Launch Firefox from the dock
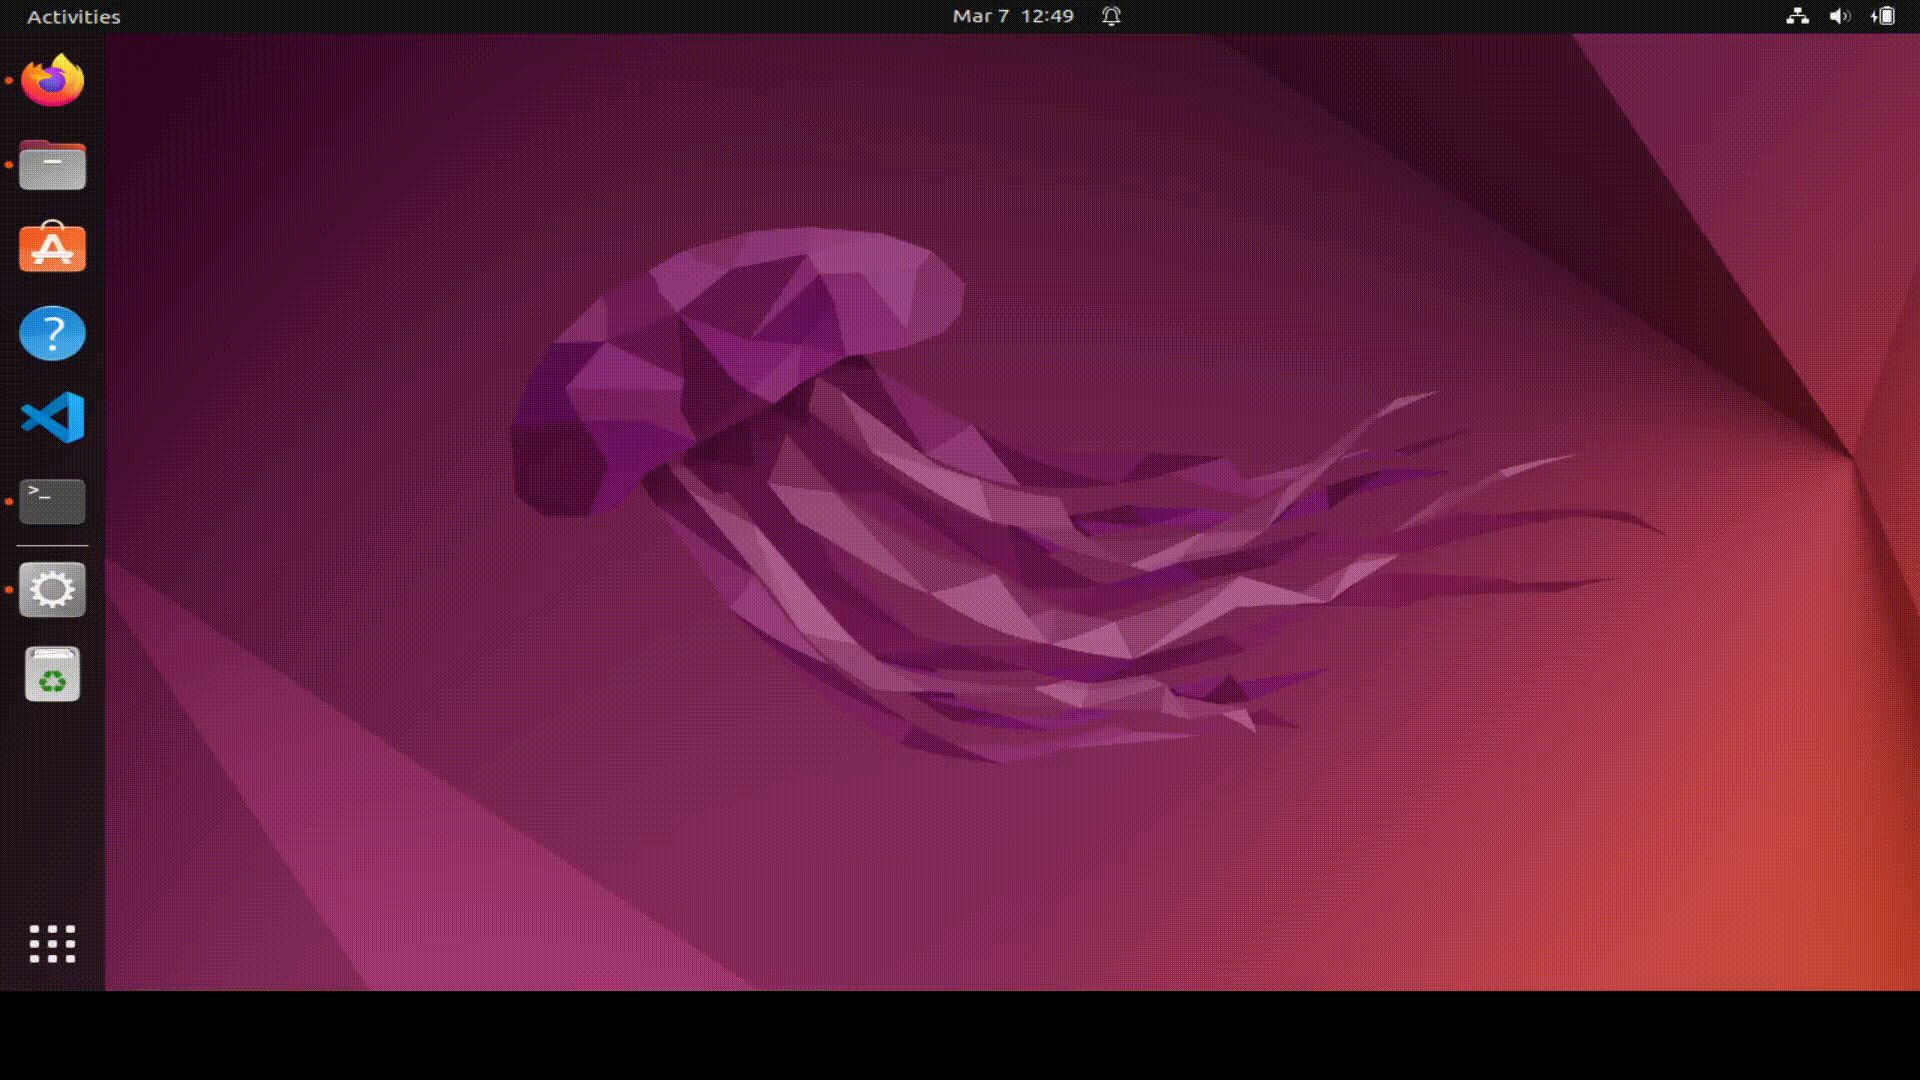This screenshot has width=1920, height=1080. click(x=52, y=80)
